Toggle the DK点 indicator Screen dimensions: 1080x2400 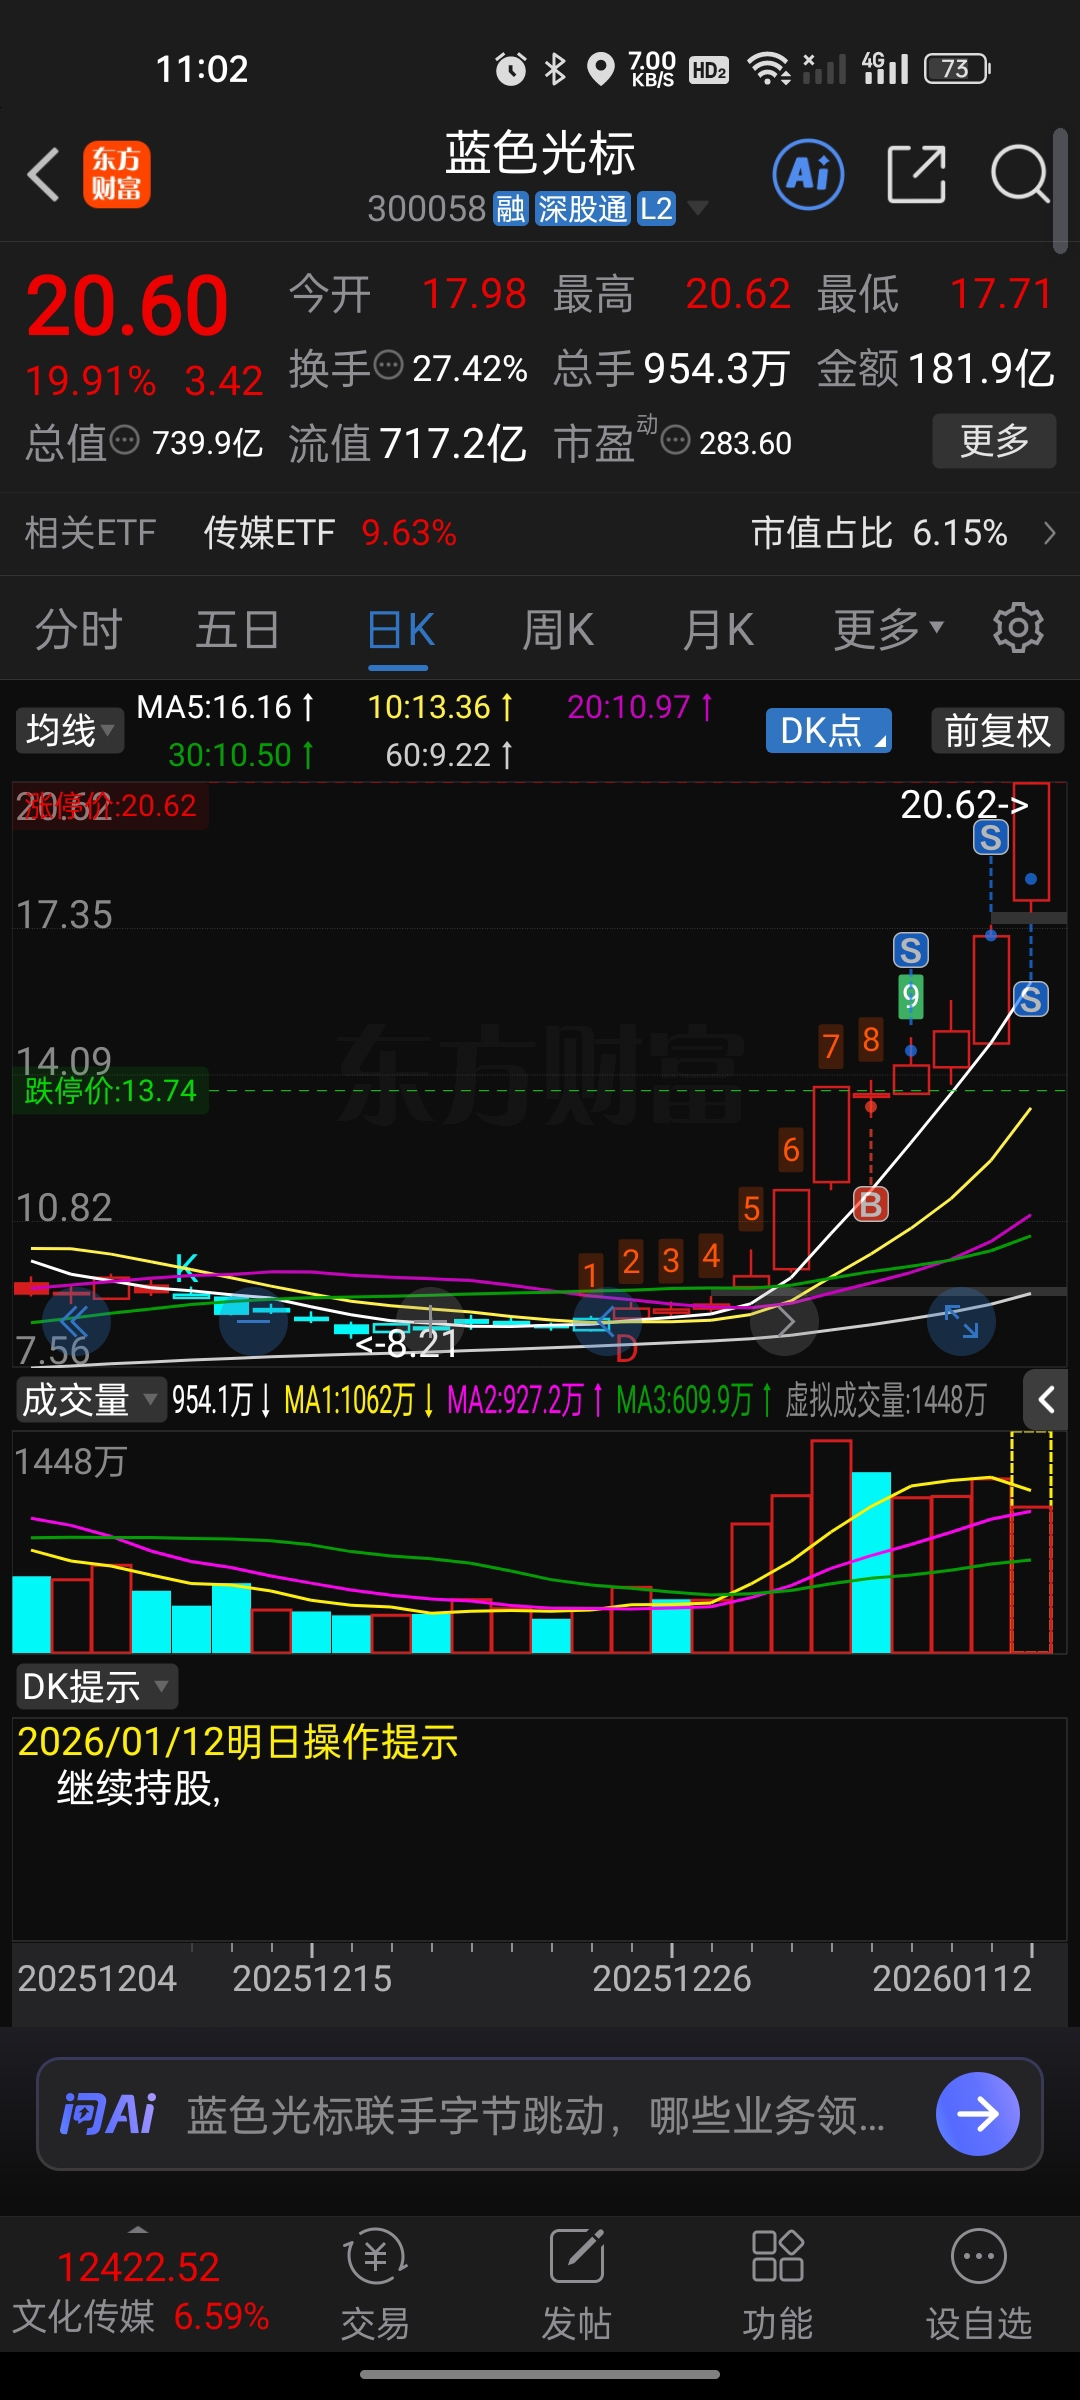829,730
